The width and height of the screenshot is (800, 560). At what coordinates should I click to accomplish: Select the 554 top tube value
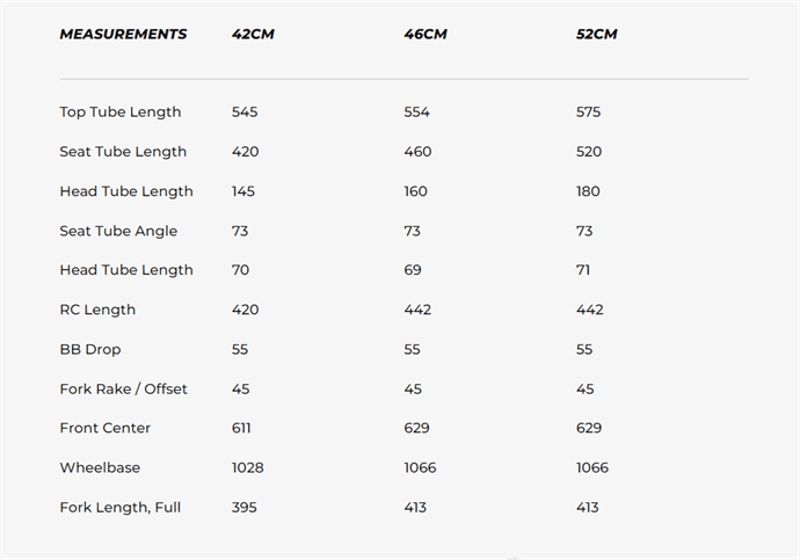click(x=417, y=112)
